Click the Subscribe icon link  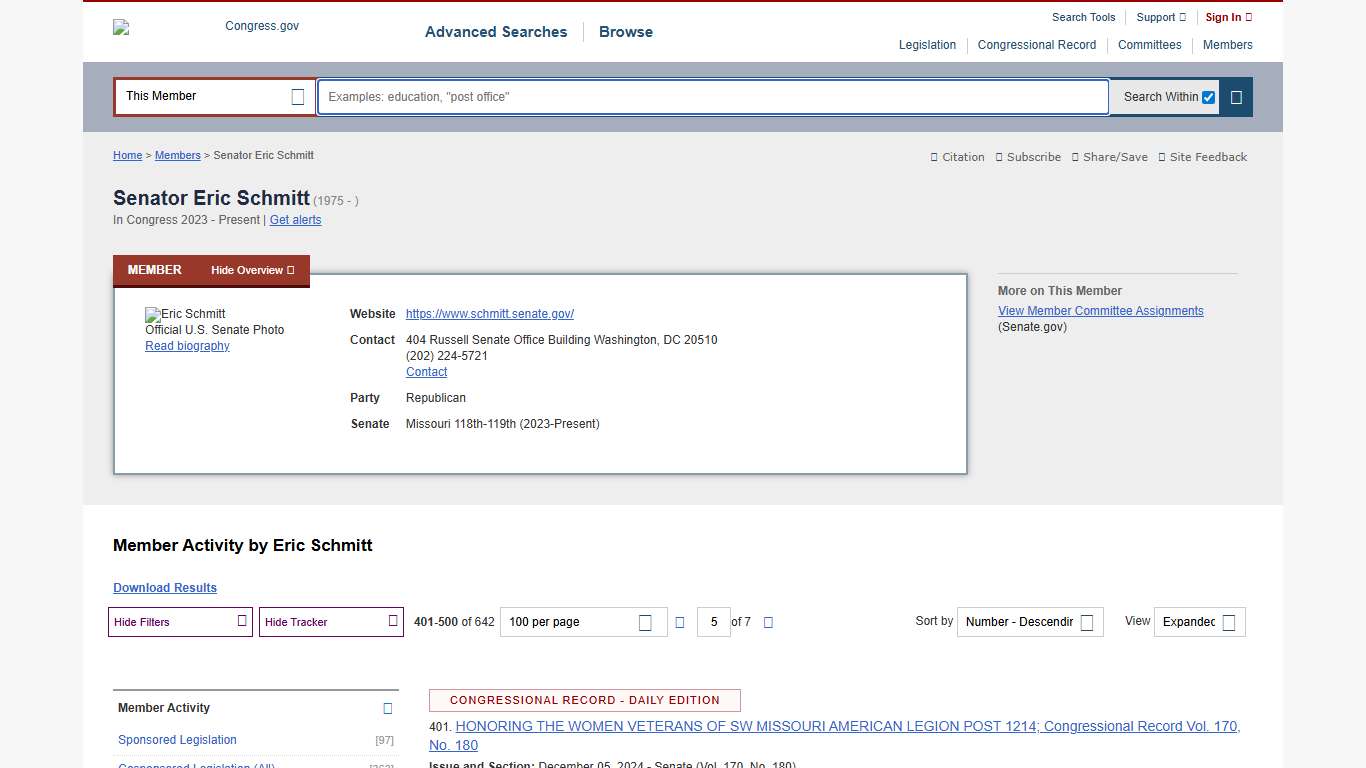(x=1028, y=157)
